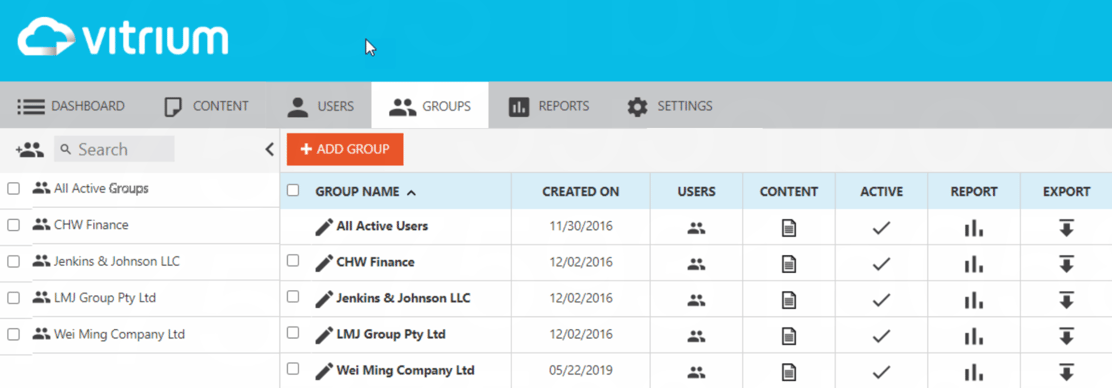Image resolution: width=1112 pixels, height=388 pixels.
Task: Open the Settings tab
Action: 670,106
